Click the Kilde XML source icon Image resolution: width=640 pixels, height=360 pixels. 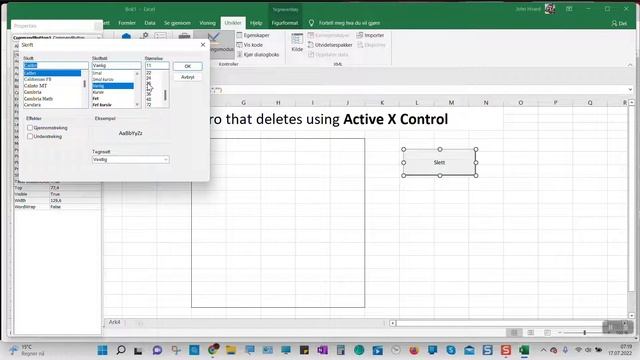pos(297,42)
